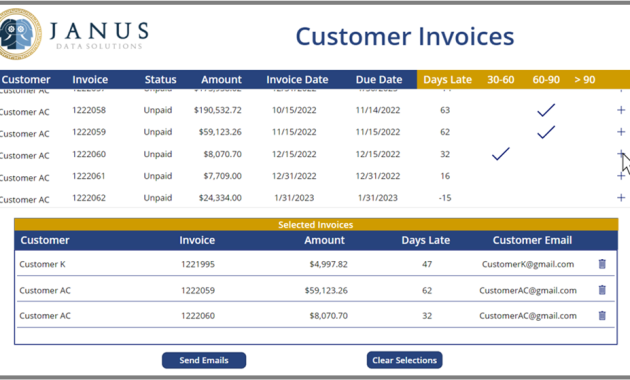Click invoice 1221995 in the Selected Invoices list
This screenshot has width=630, height=380.
click(x=198, y=264)
